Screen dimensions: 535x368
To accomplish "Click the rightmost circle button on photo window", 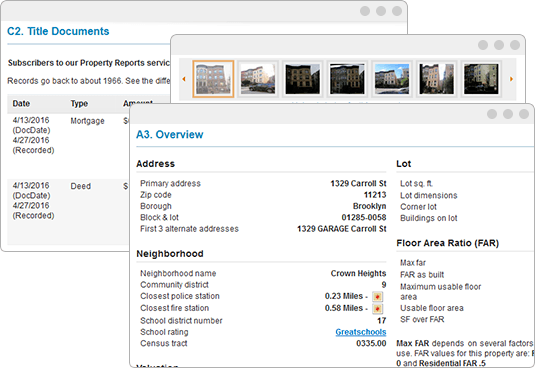I will [x=515, y=45].
